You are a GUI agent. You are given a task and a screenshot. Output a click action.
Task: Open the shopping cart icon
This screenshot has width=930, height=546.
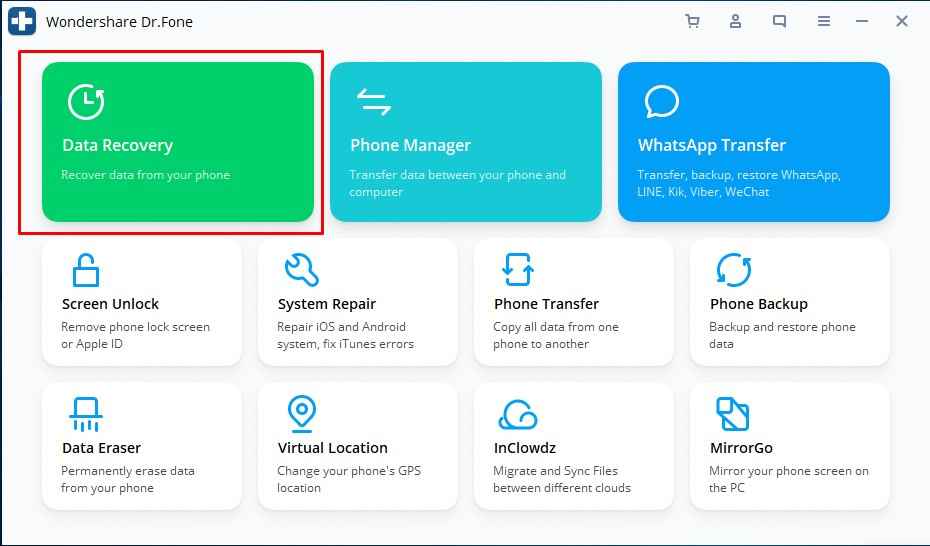tap(692, 21)
